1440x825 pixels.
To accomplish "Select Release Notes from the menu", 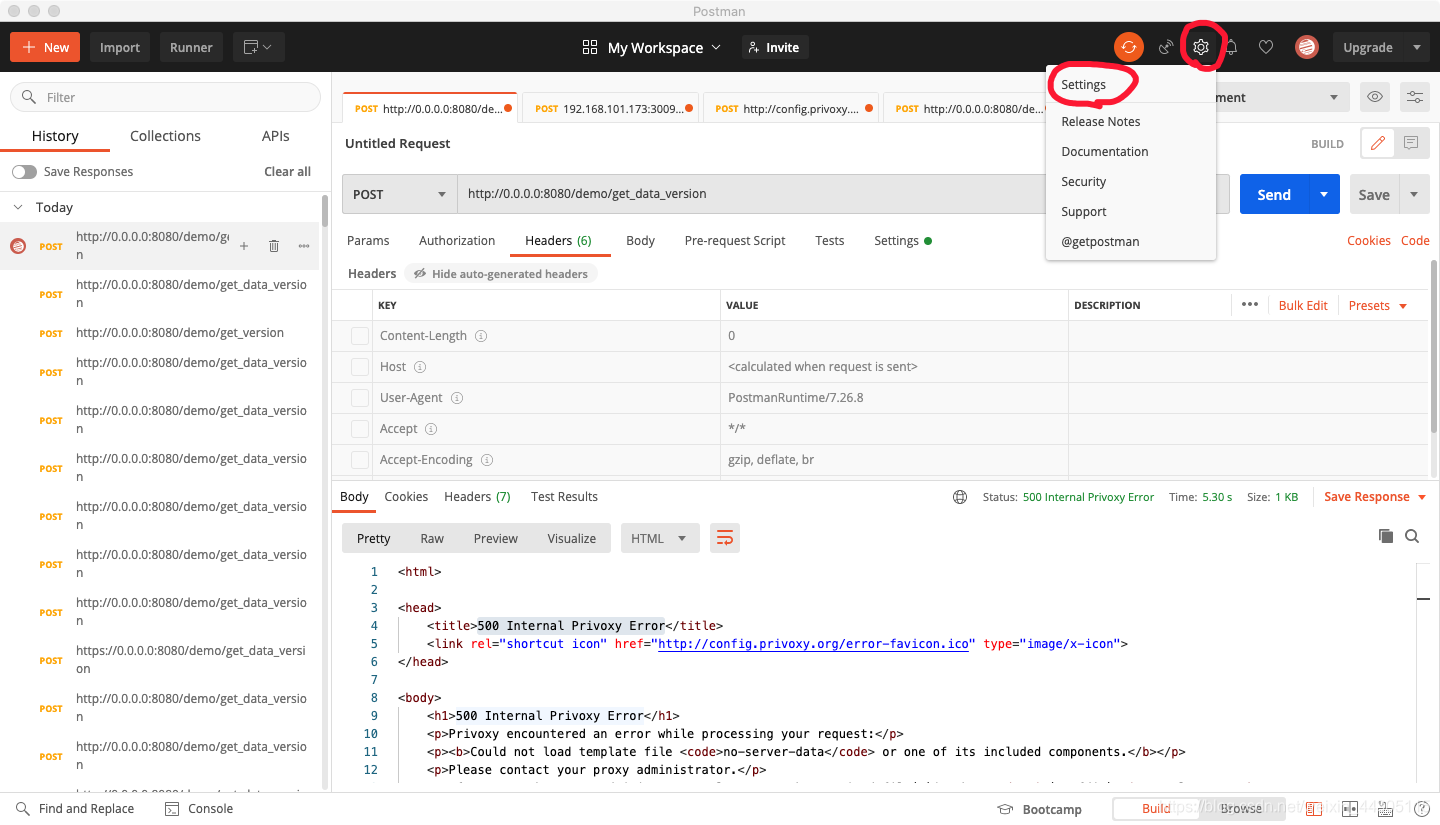I will coord(1100,121).
